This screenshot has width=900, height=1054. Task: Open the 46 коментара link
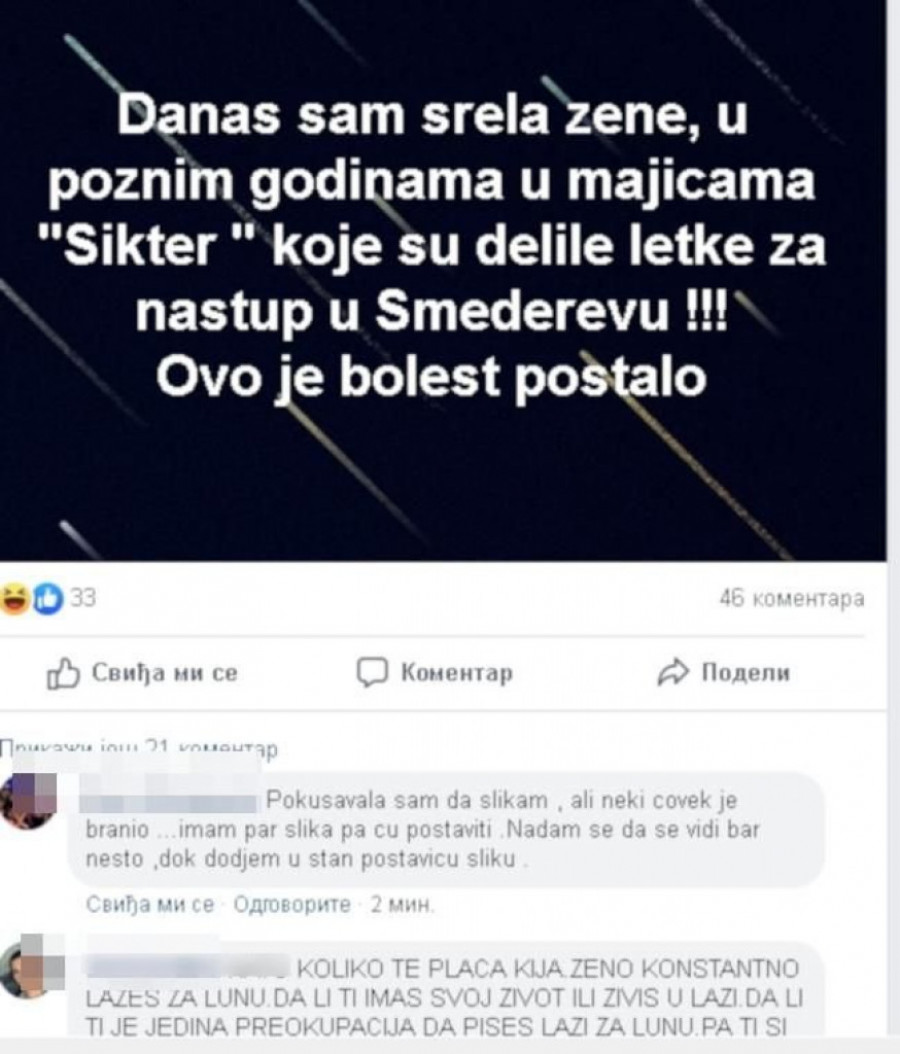pyautogui.click(x=791, y=598)
